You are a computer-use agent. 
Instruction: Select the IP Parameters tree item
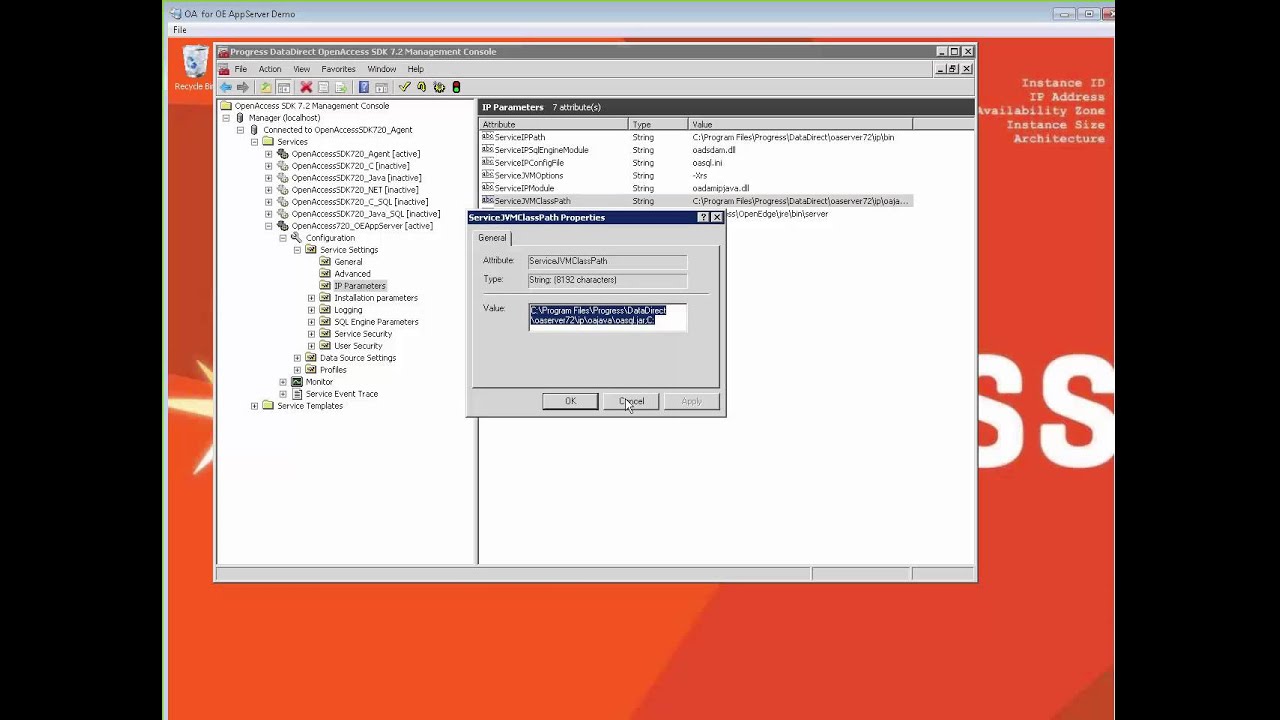pos(359,286)
